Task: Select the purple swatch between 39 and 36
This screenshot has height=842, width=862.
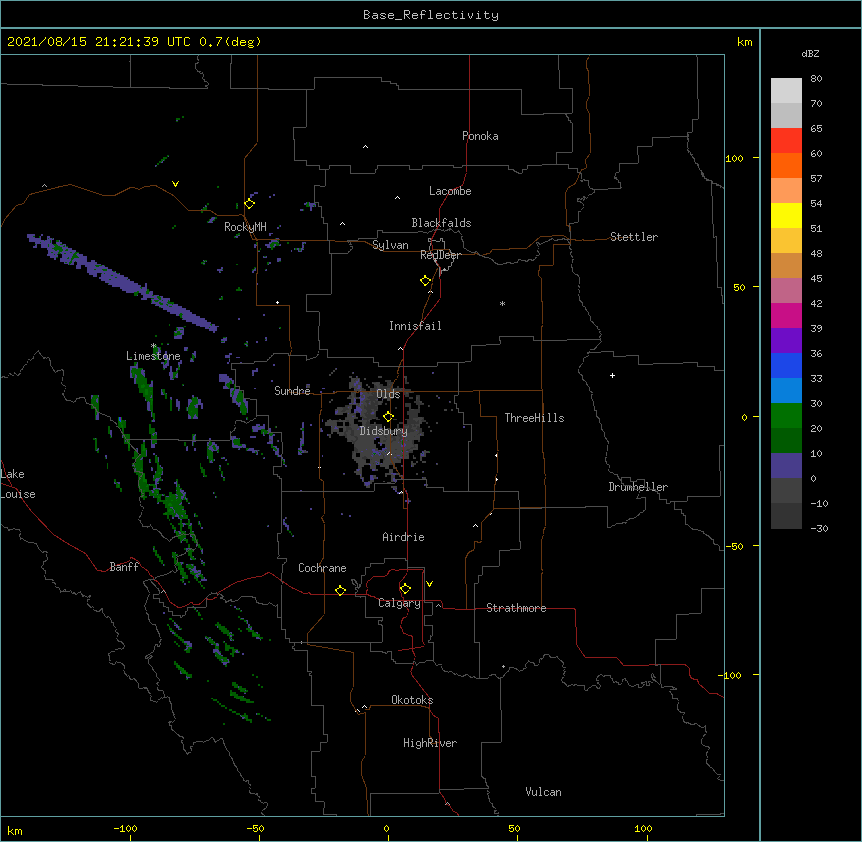Action: [x=786, y=340]
